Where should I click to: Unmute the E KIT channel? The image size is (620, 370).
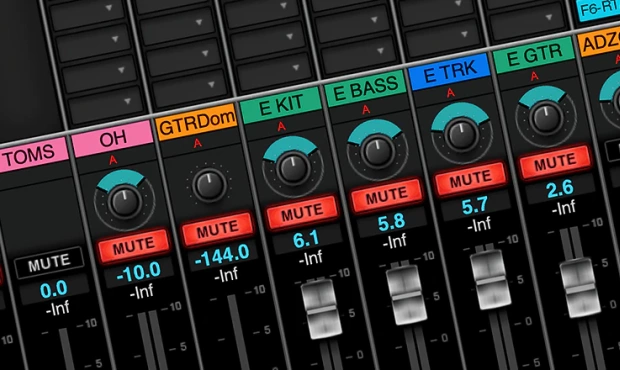click(302, 212)
